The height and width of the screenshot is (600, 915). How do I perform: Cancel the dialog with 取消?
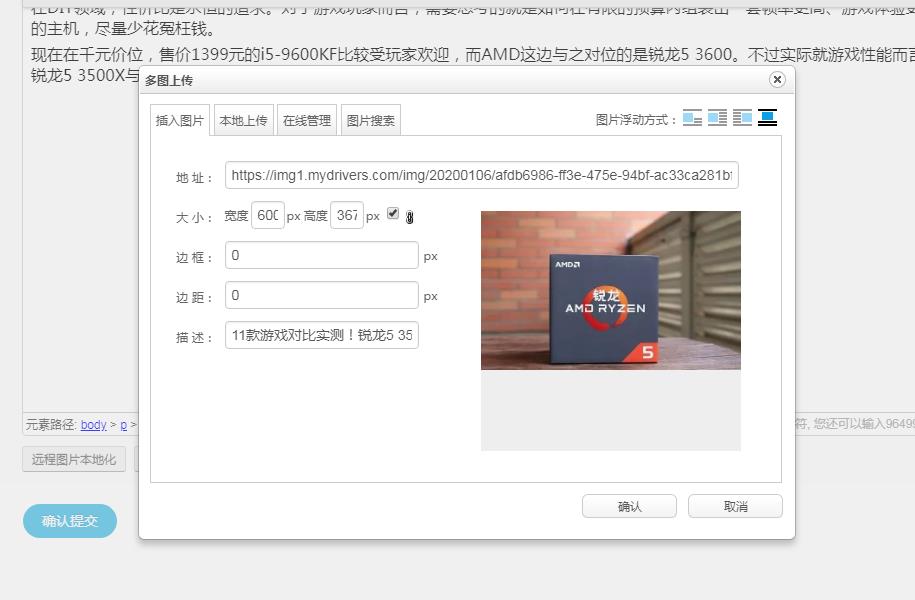pos(735,506)
